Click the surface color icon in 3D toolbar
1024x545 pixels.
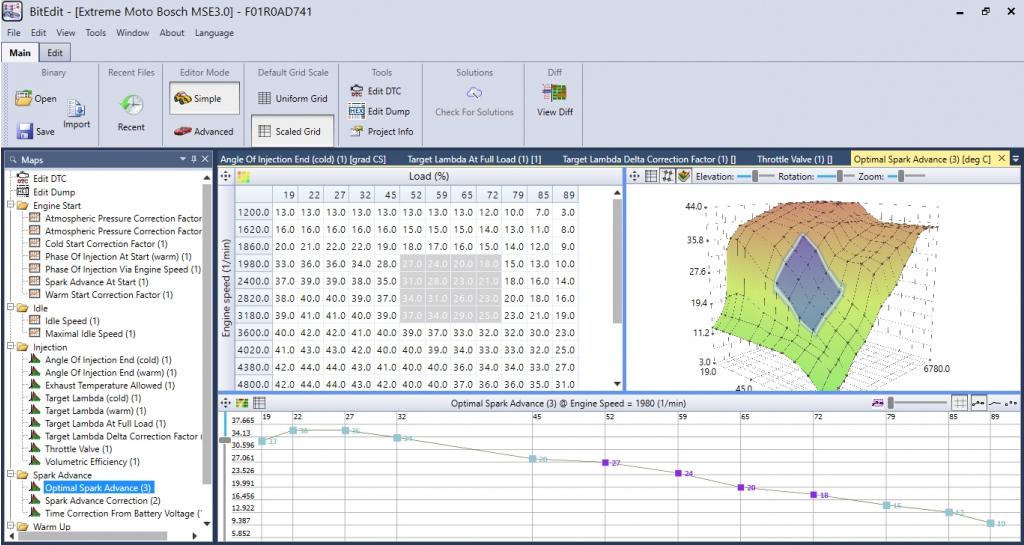684,176
